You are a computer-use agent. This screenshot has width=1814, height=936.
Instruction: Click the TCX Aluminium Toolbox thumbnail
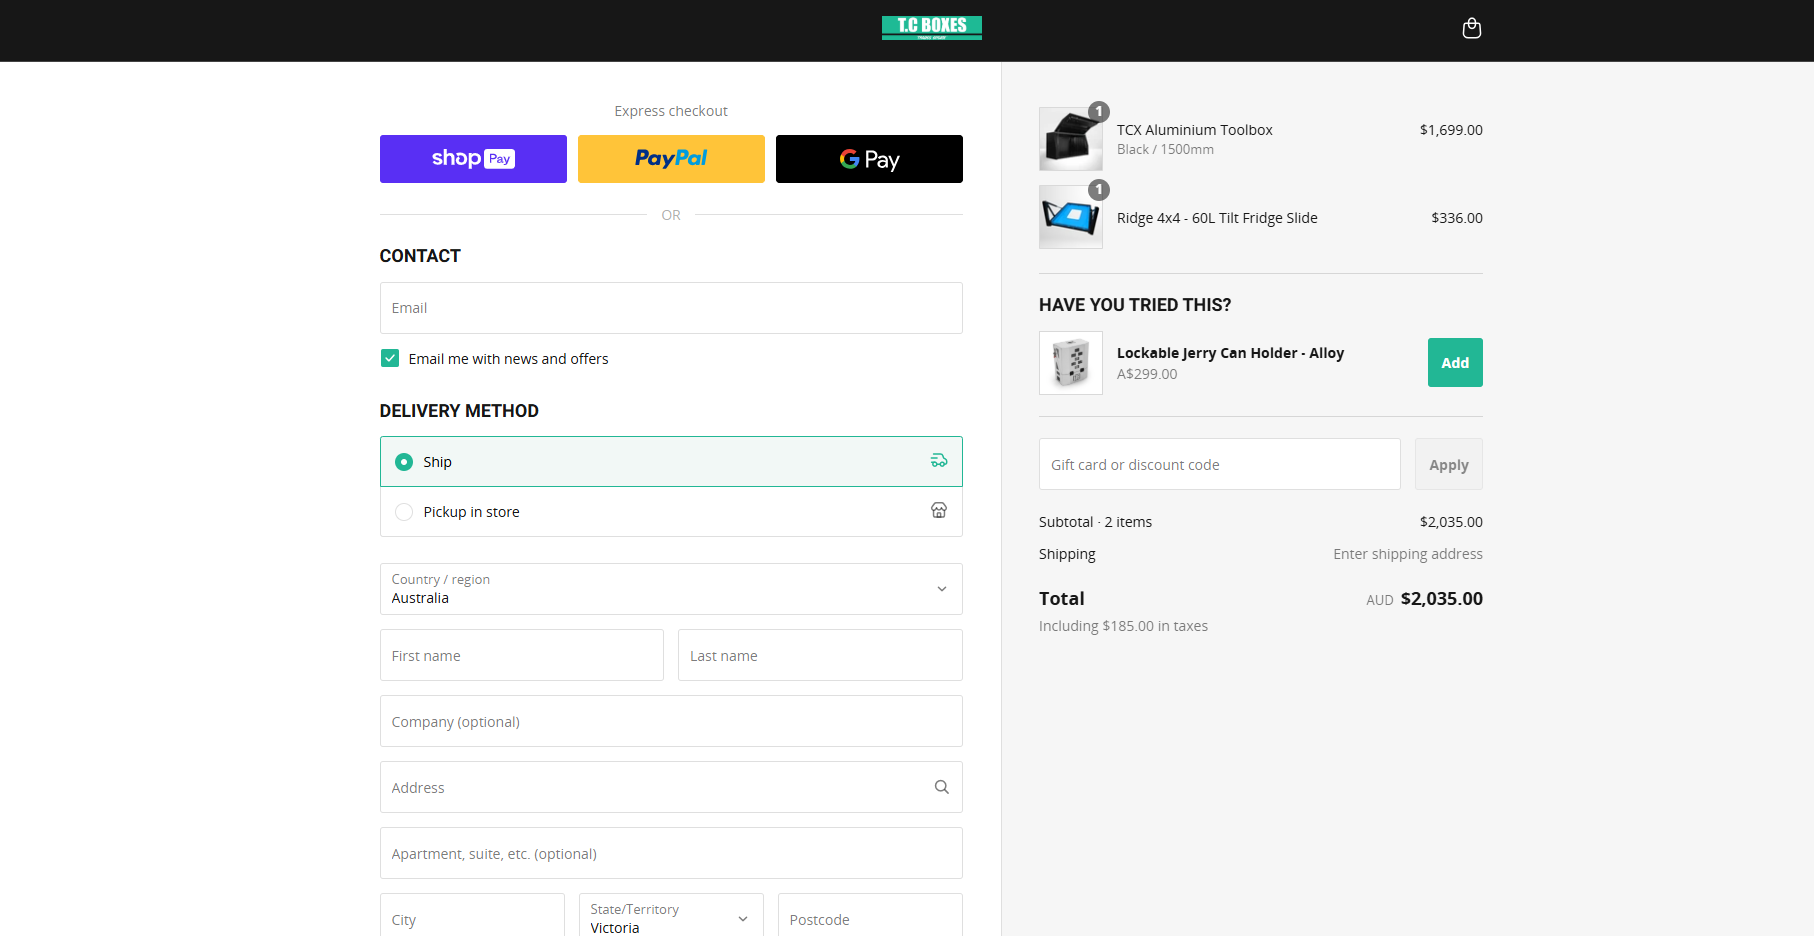(1070, 138)
